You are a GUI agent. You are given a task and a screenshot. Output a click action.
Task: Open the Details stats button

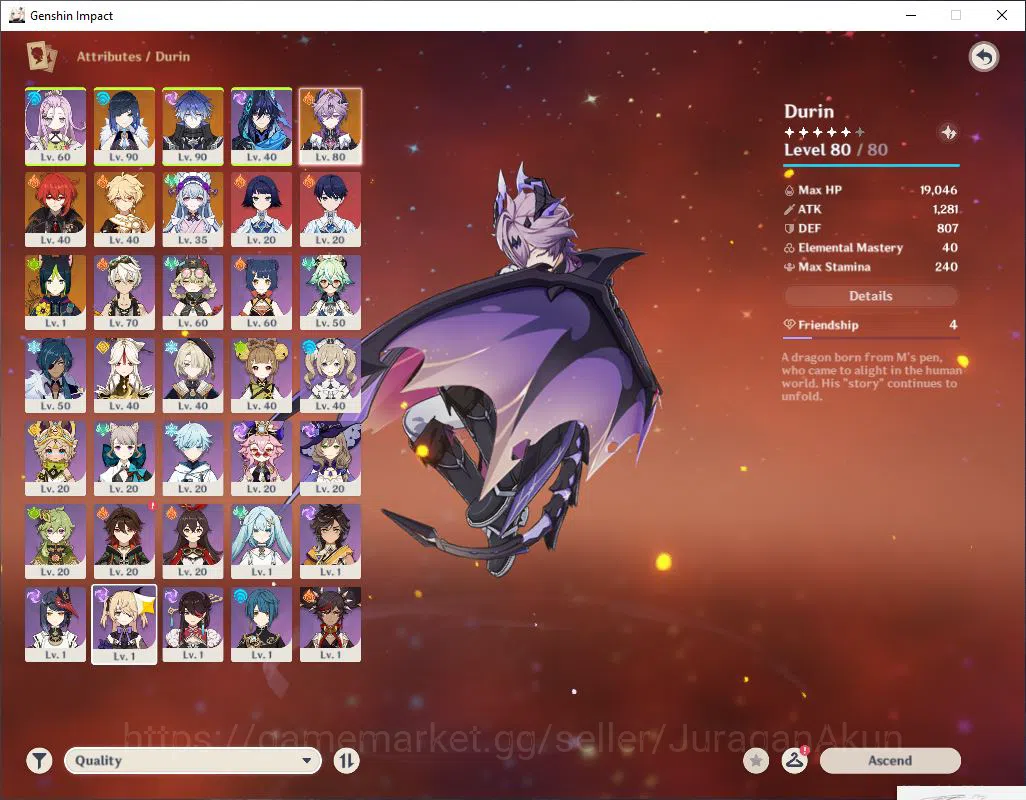(x=870, y=296)
